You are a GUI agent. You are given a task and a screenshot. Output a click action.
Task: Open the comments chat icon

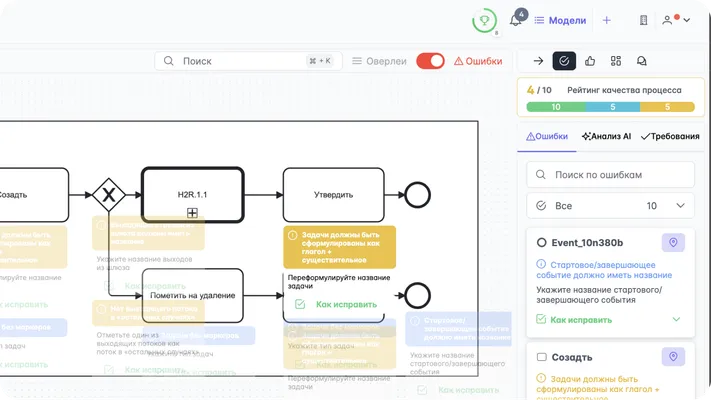642,61
